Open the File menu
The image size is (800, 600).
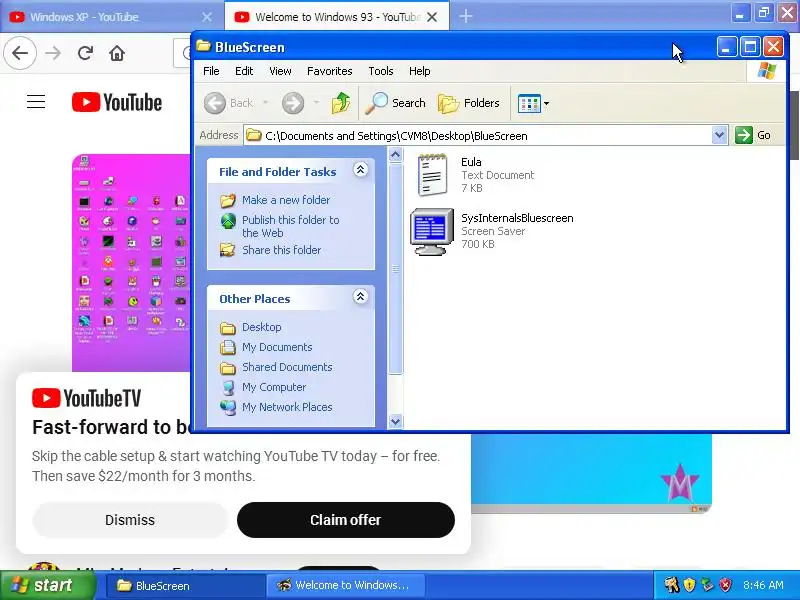click(x=211, y=71)
